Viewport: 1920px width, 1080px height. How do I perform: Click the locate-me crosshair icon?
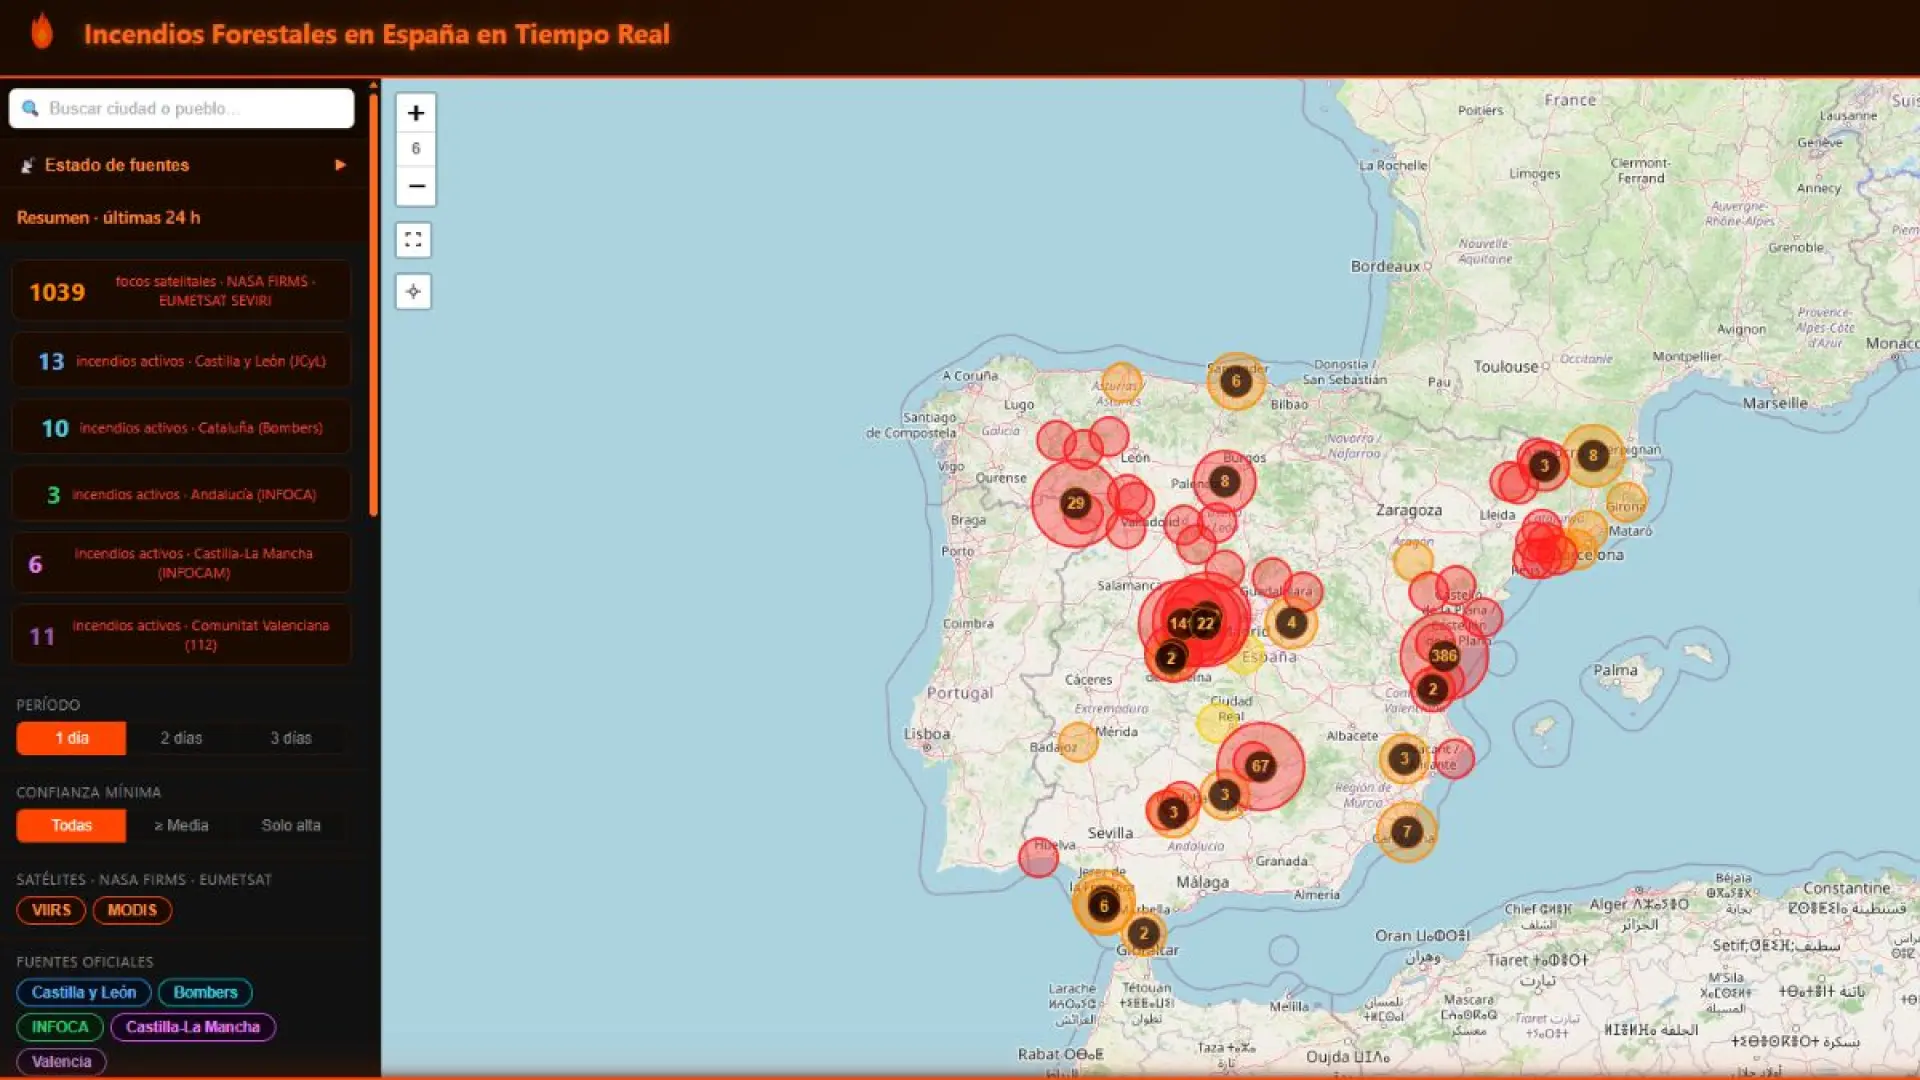(413, 292)
